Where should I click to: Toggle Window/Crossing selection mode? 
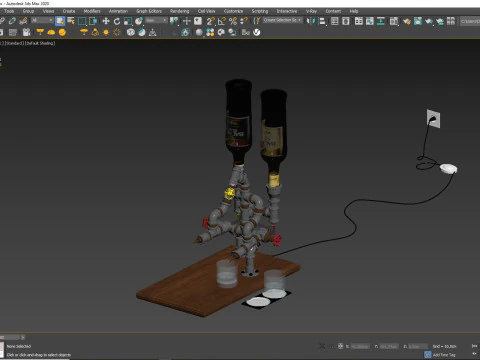tap(93, 21)
